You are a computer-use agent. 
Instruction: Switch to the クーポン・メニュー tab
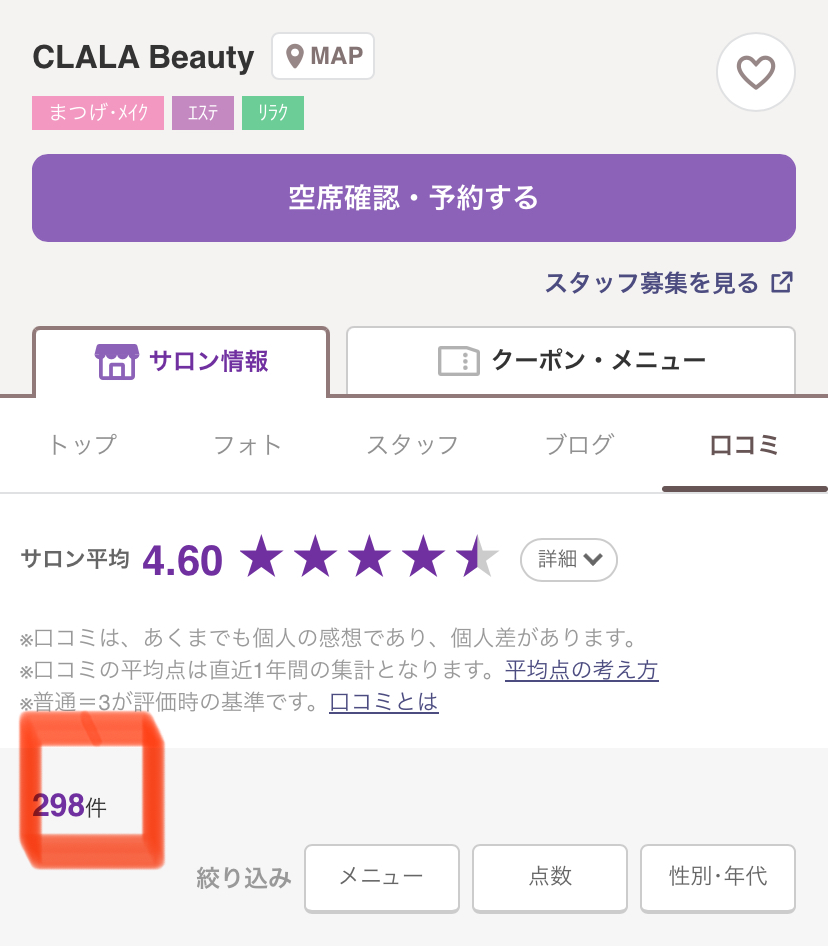point(571,361)
